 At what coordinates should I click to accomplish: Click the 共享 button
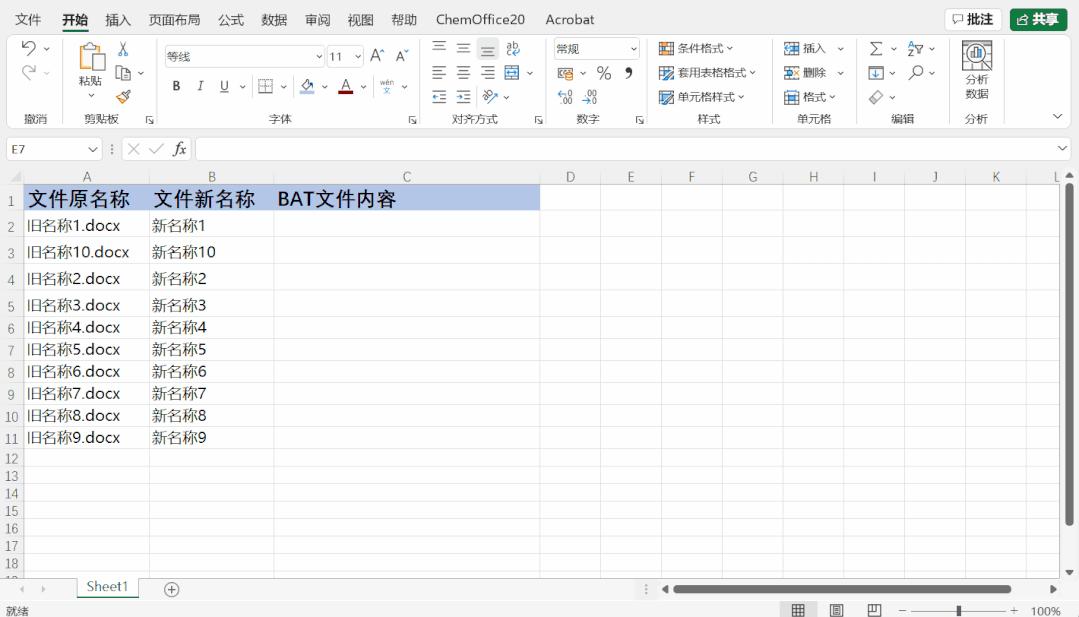[1037, 19]
